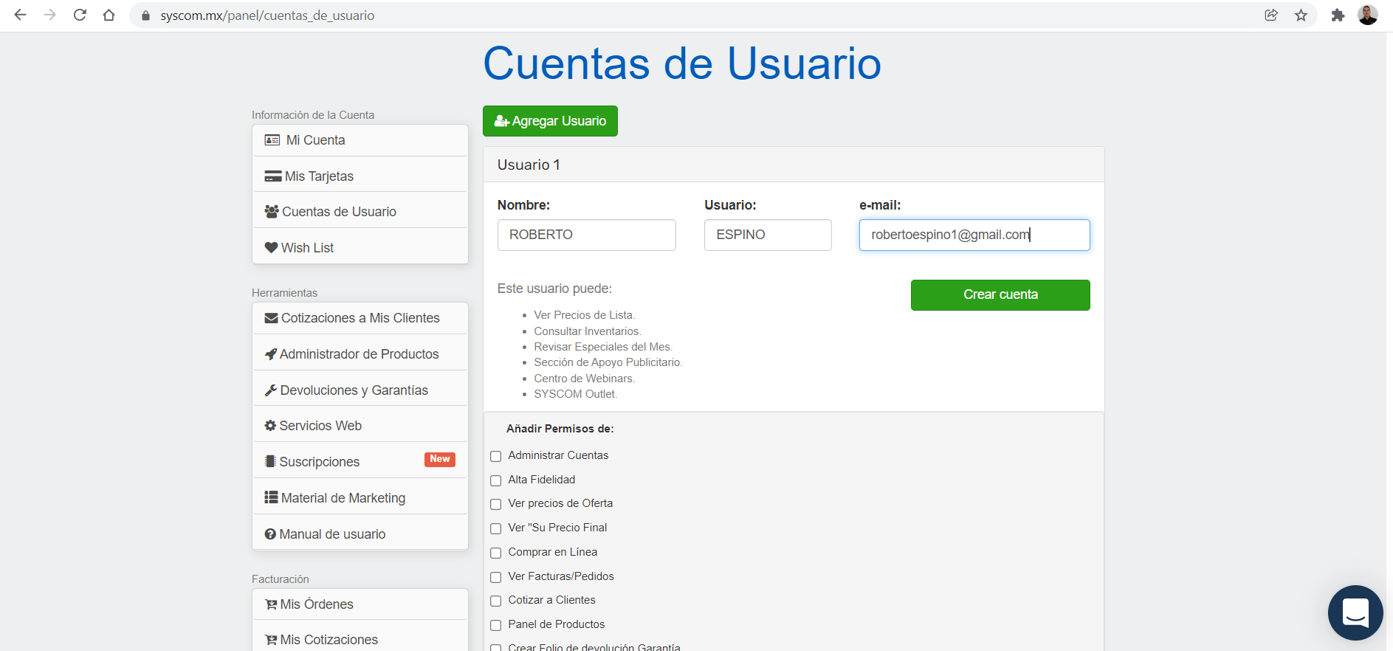Open the browser extensions puzzle icon
Viewport: 1393px width, 651px height.
[x=1337, y=15]
